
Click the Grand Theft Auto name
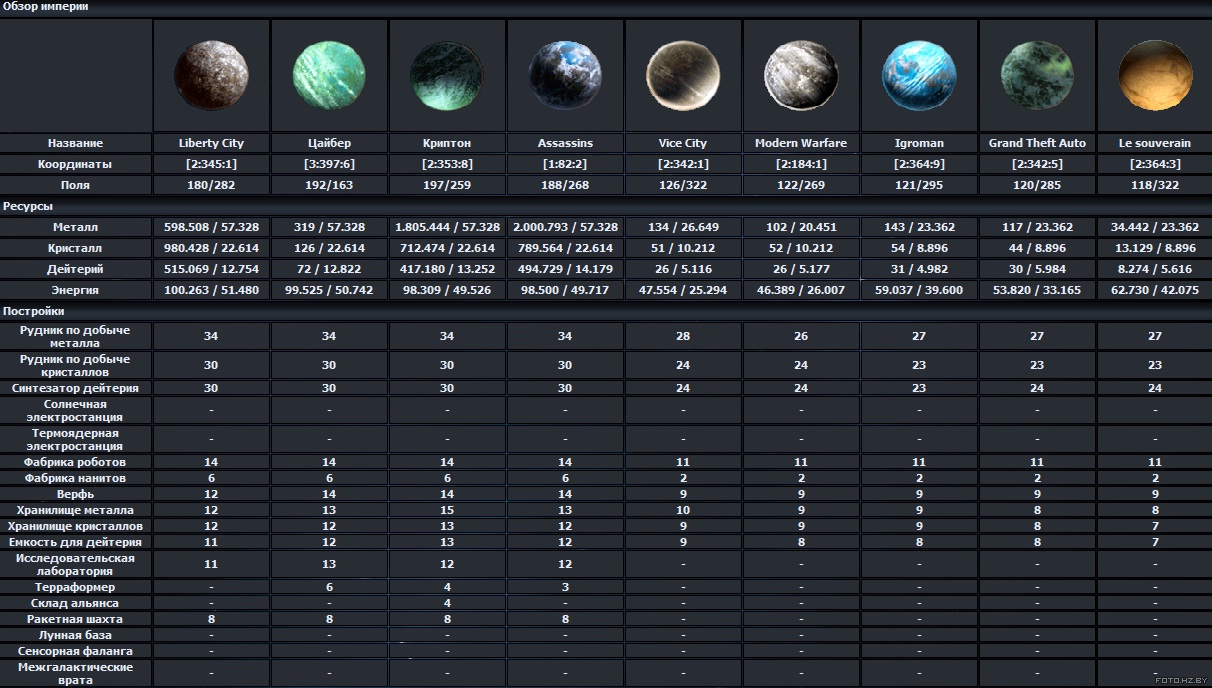pyautogui.click(x=1037, y=143)
